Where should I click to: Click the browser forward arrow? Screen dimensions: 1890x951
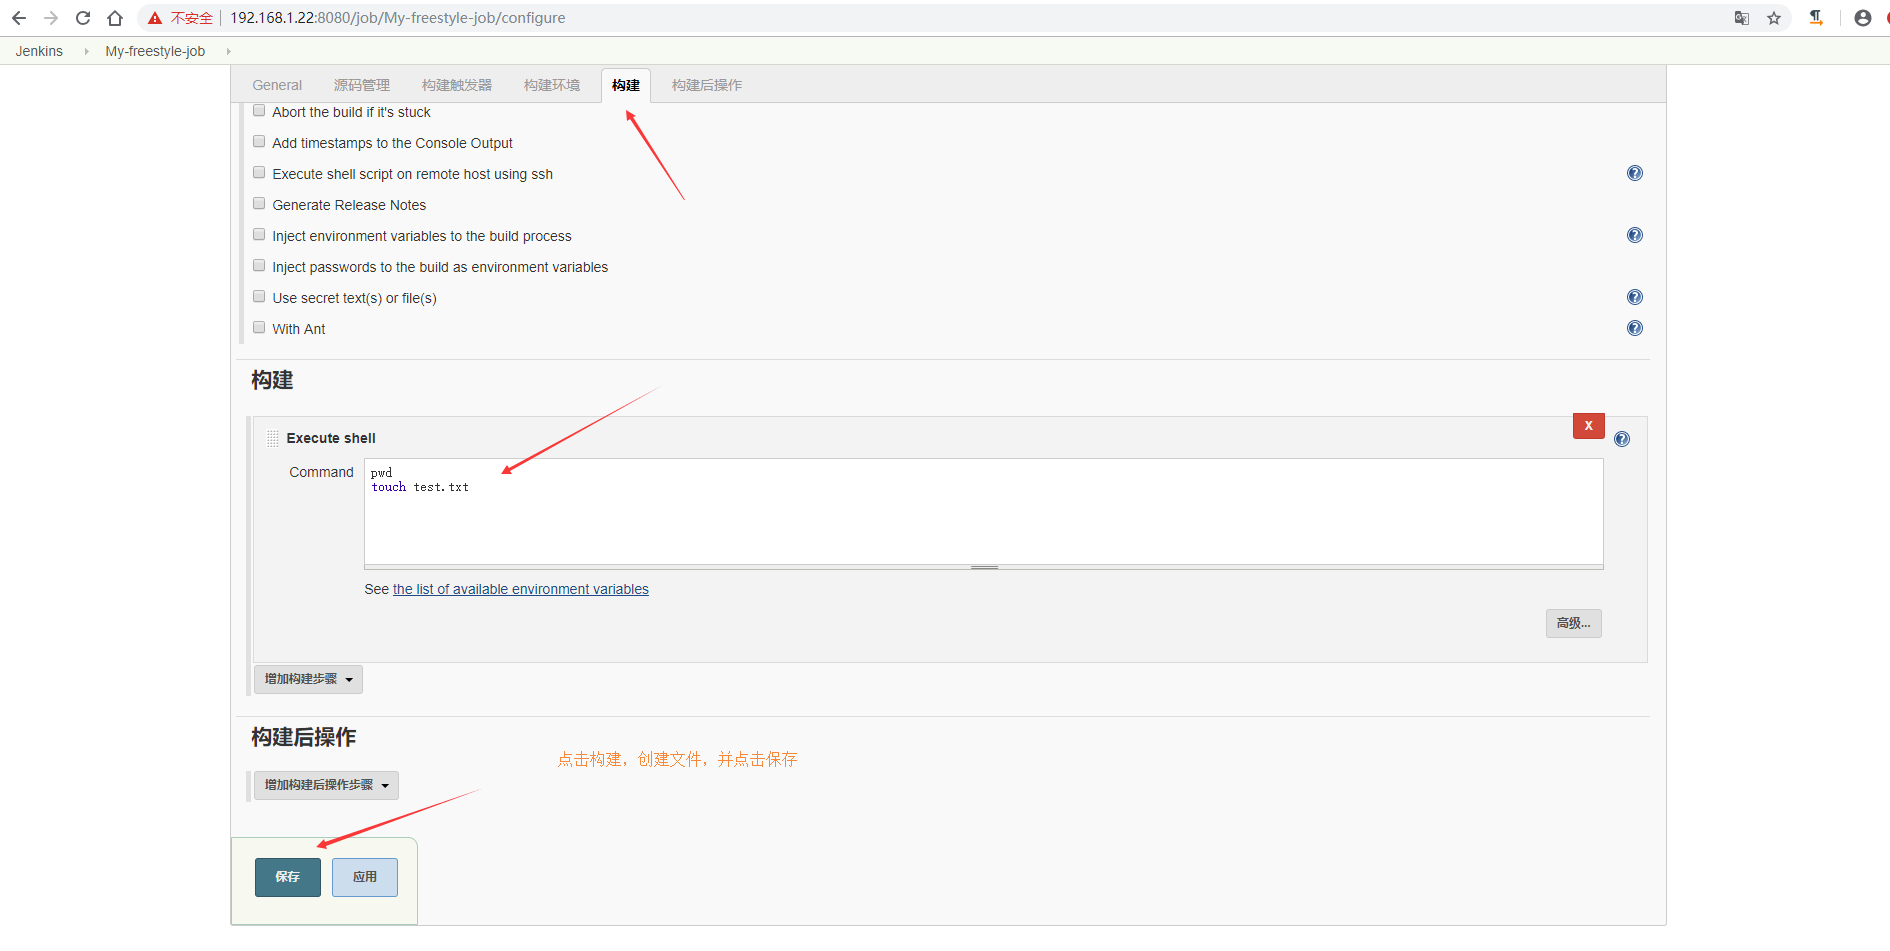coord(51,18)
